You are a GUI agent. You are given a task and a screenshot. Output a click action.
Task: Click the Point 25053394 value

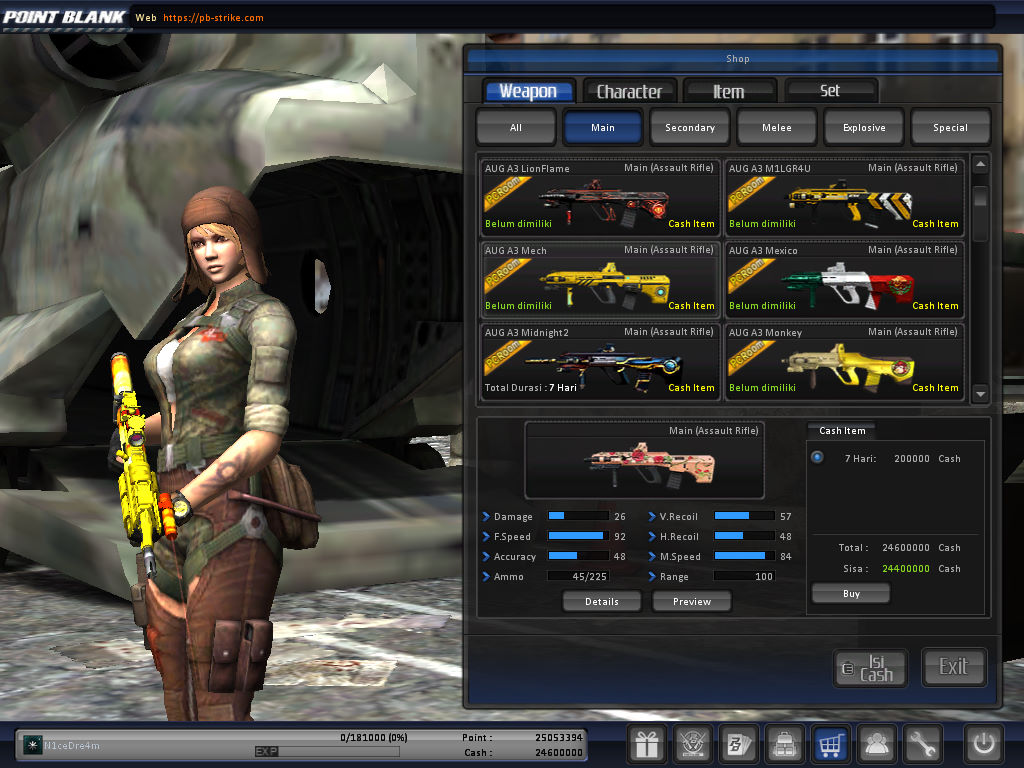[x=558, y=737]
